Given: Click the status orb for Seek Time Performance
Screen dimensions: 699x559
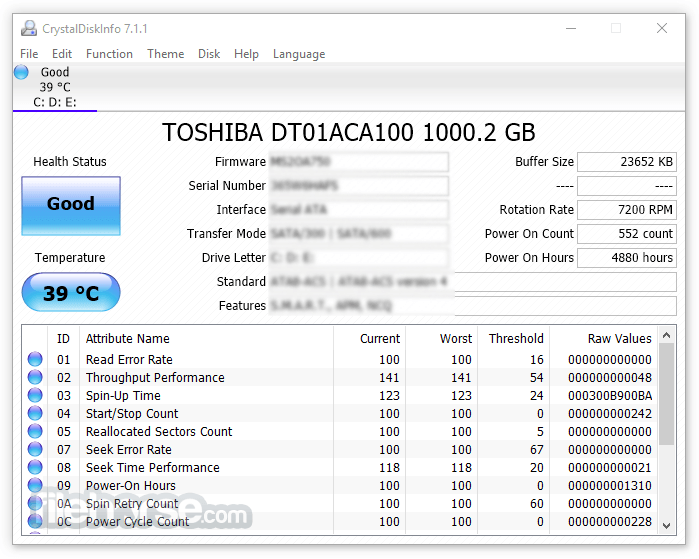Looking at the screenshot, I should point(35,467).
